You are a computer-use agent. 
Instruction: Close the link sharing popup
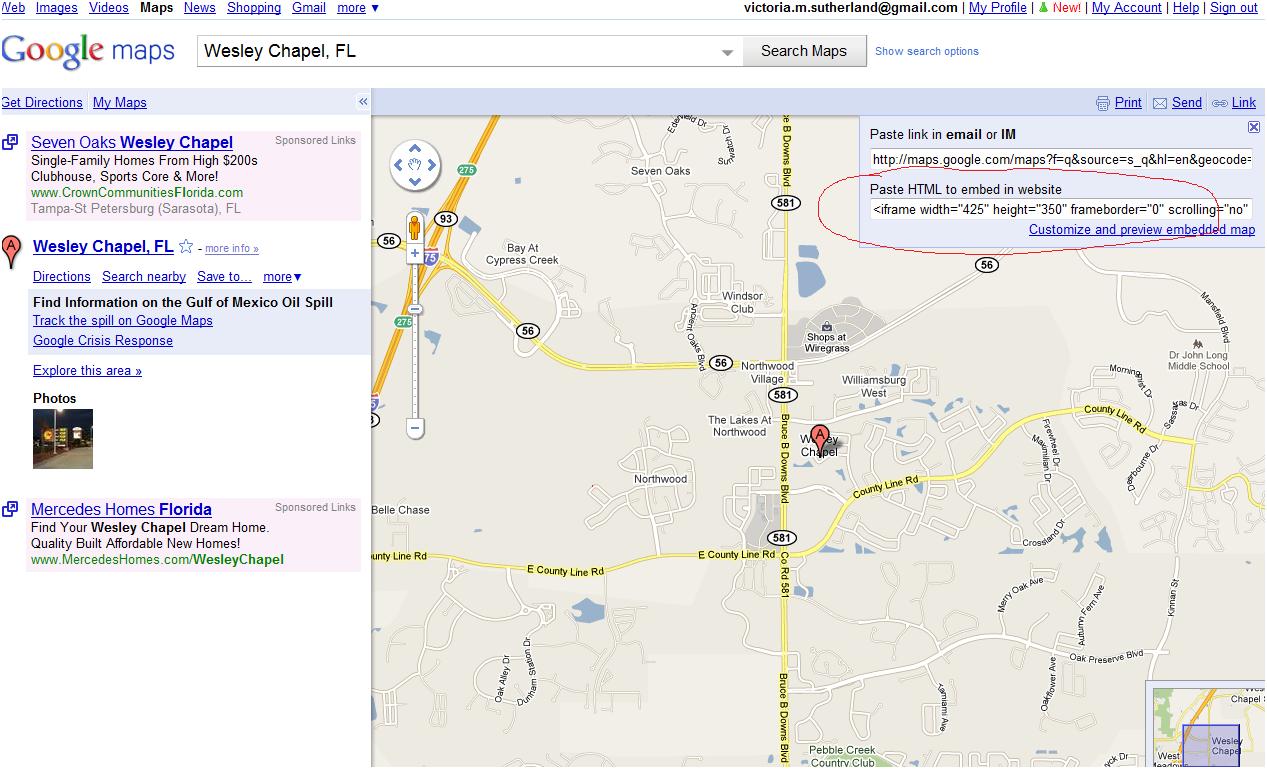click(x=1254, y=128)
